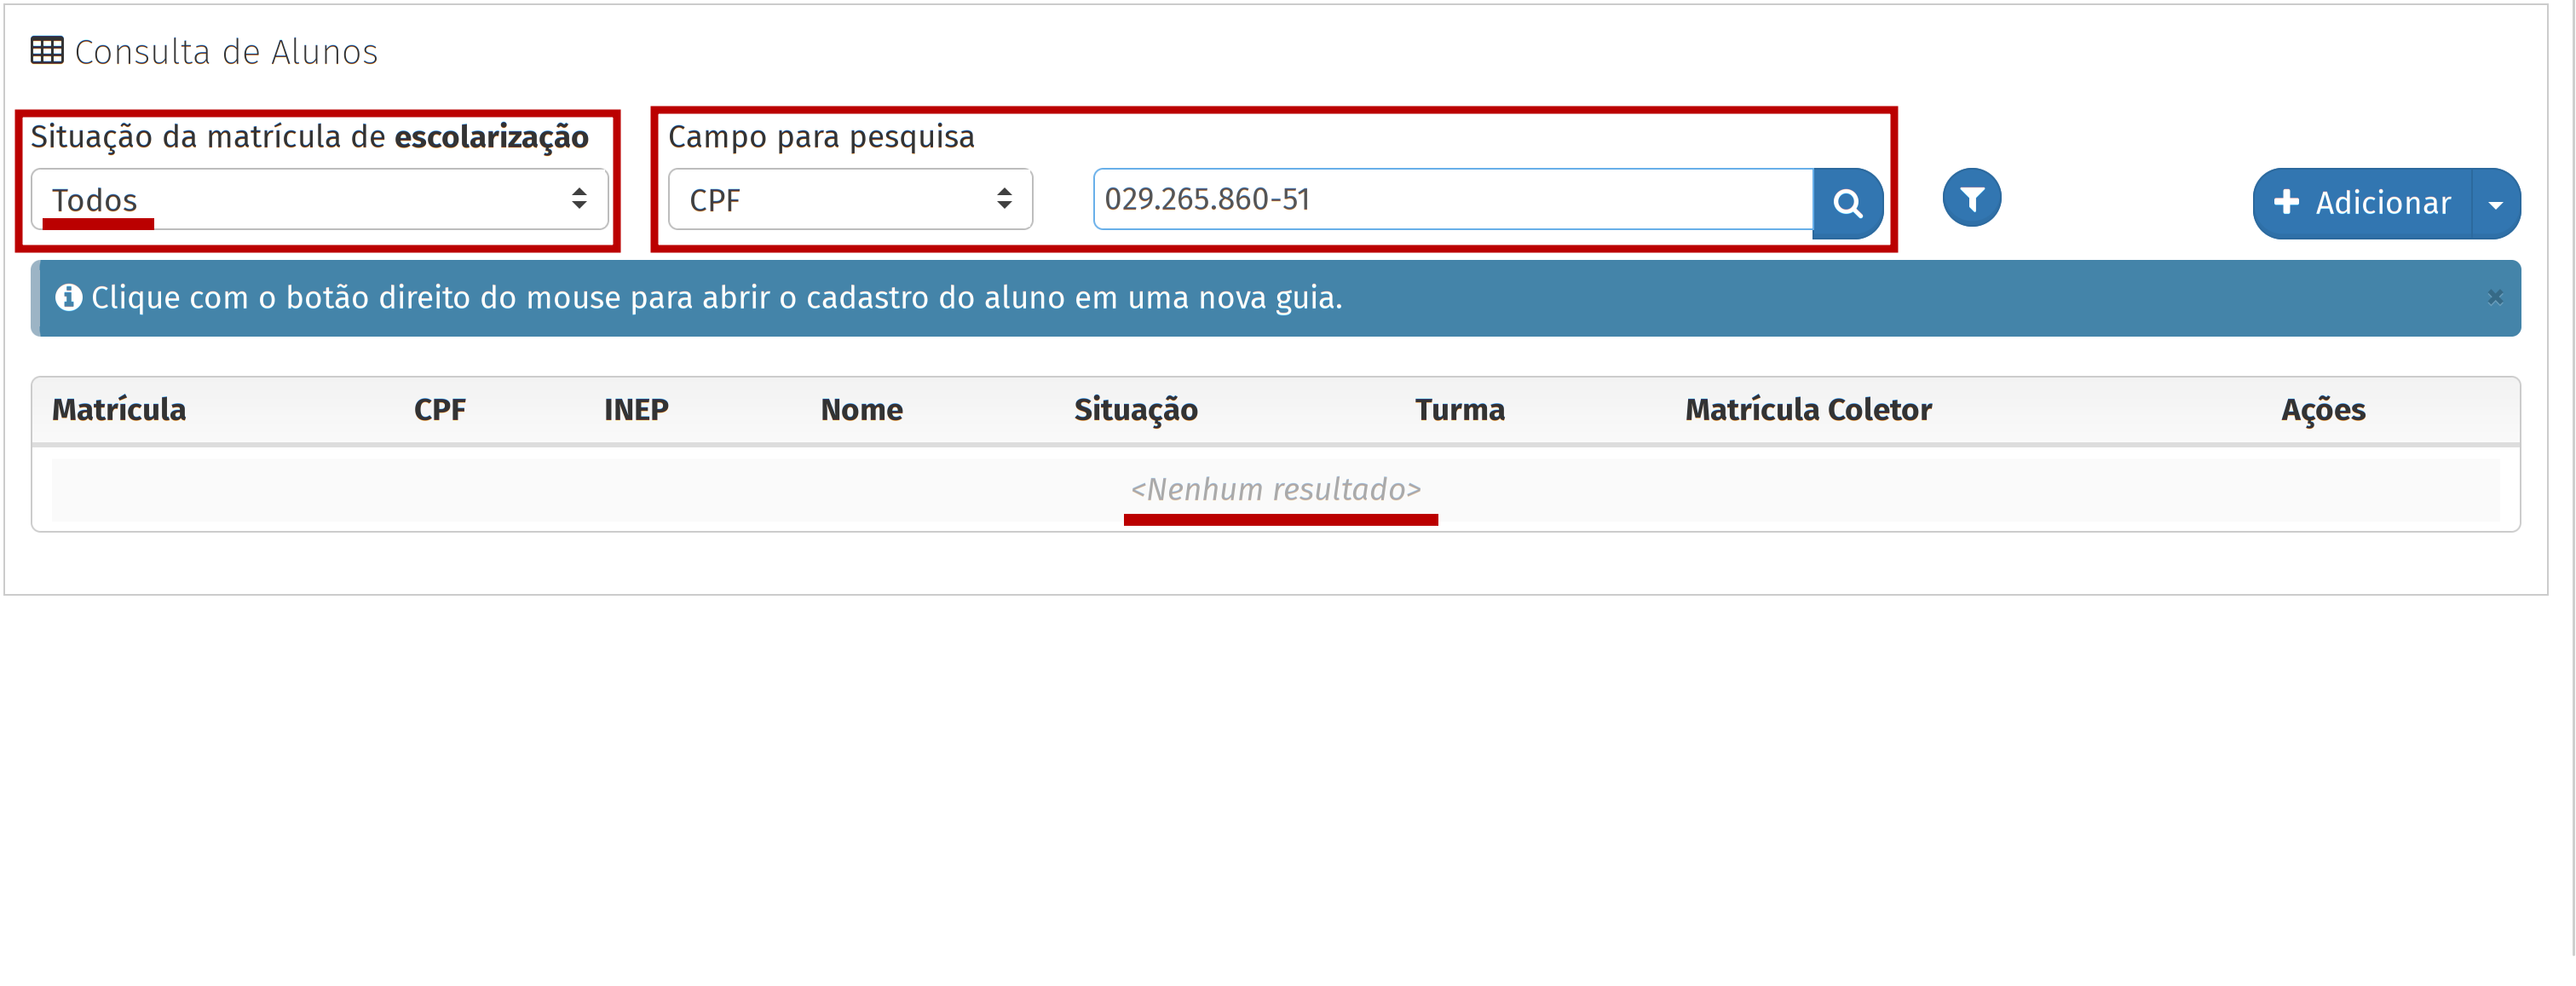The width and height of the screenshot is (2576, 986).
Task: Expand the Adicionar dropdown caret
Action: point(2495,204)
